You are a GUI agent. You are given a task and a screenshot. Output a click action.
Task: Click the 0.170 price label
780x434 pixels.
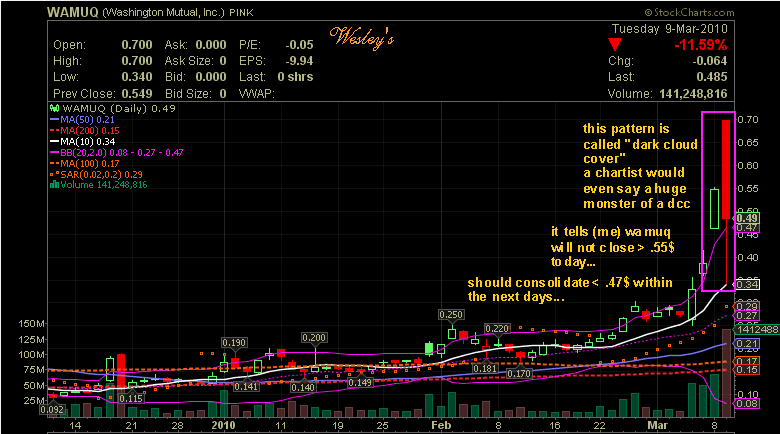pyautogui.click(x=519, y=373)
